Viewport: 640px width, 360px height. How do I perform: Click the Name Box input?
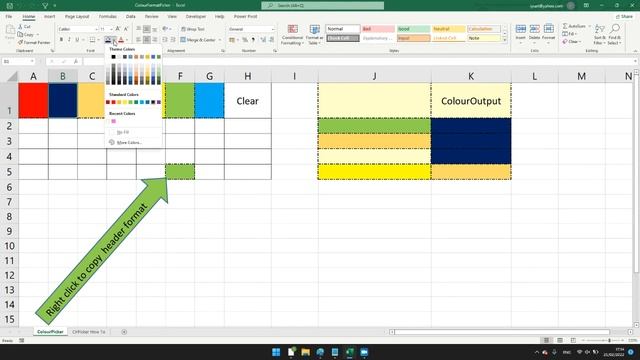[18, 62]
